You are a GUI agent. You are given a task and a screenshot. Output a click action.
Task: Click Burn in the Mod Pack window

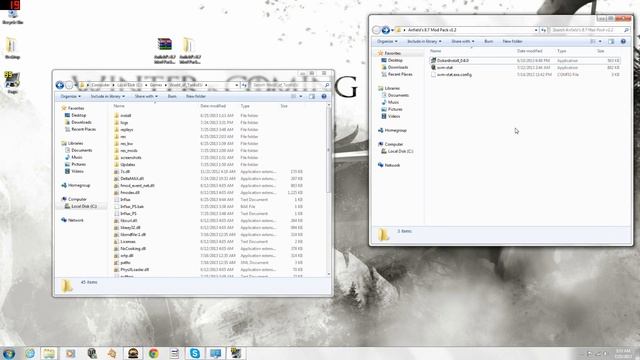[489, 41]
